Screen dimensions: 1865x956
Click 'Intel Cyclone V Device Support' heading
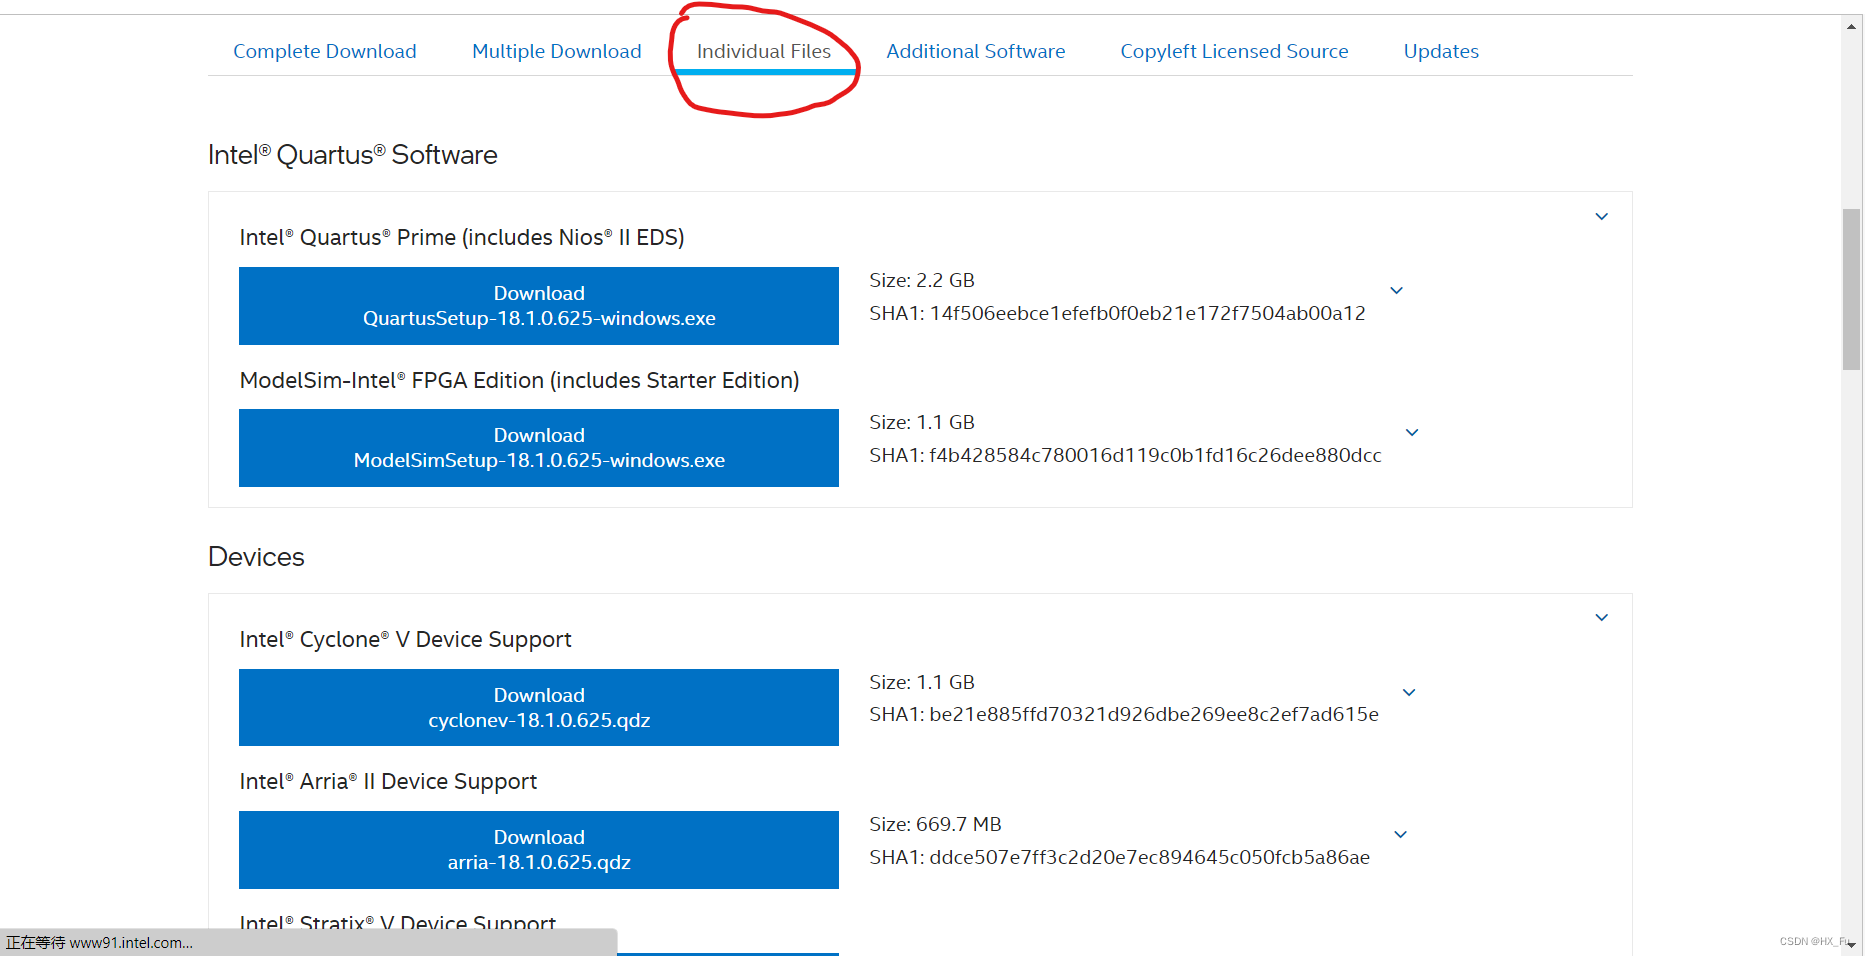pos(405,639)
